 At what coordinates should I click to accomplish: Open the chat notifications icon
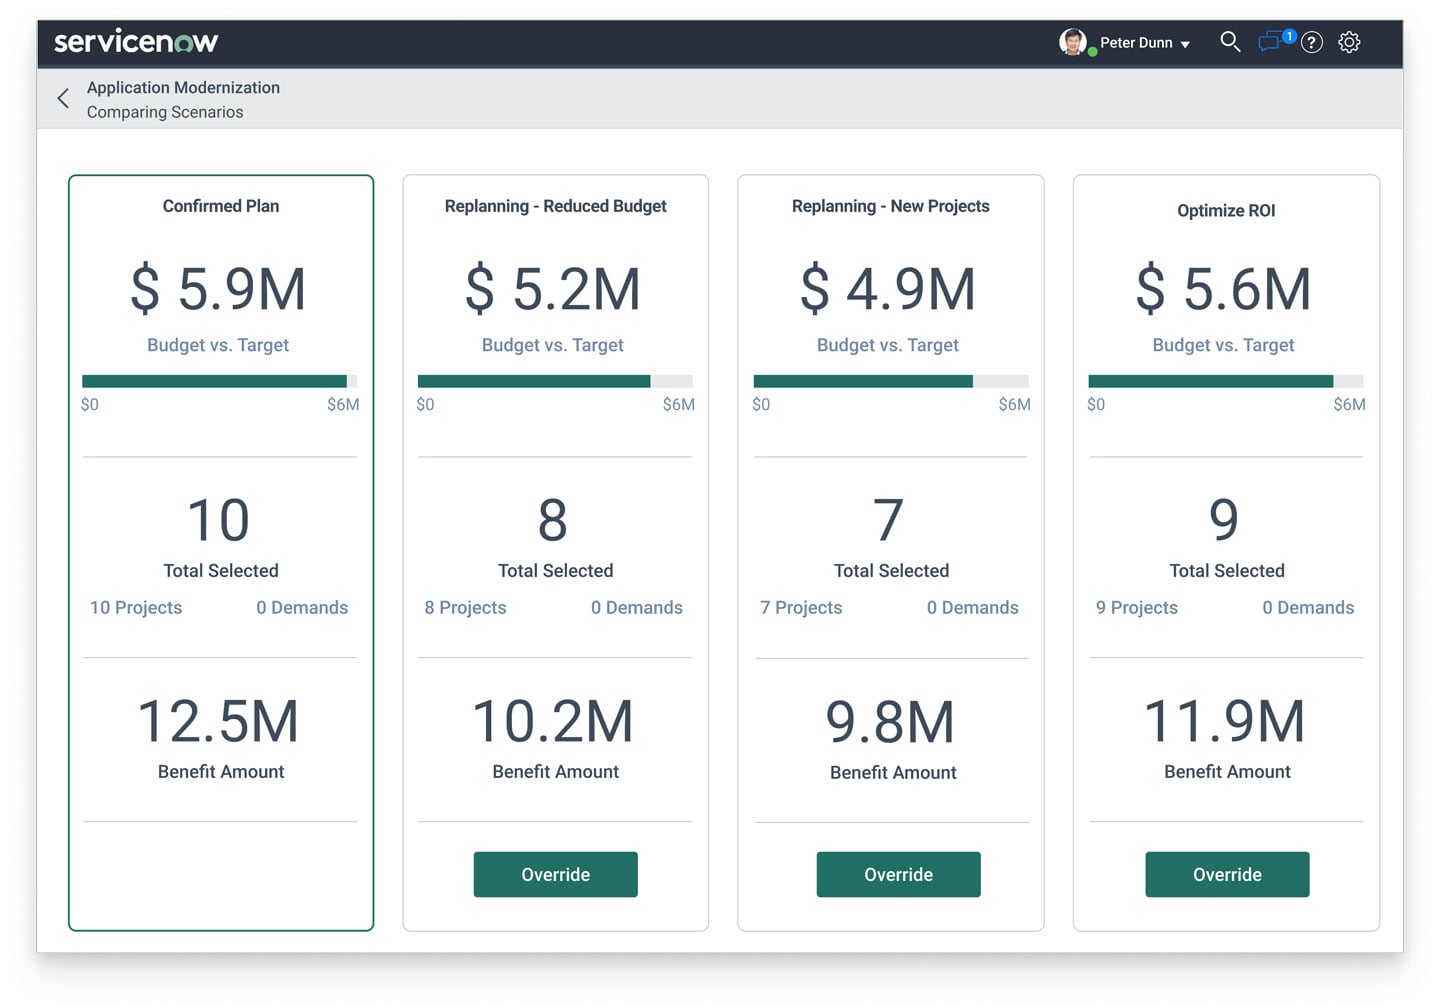tap(1270, 42)
